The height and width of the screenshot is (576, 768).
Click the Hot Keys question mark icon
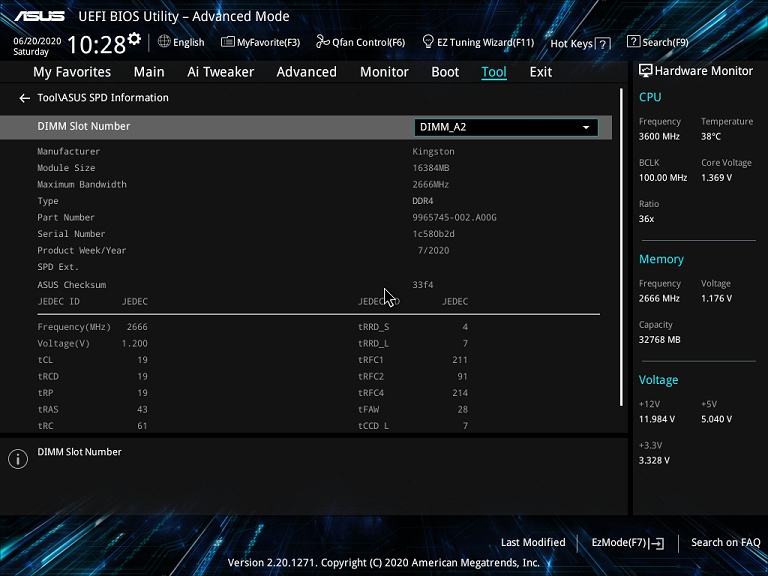tap(603, 44)
